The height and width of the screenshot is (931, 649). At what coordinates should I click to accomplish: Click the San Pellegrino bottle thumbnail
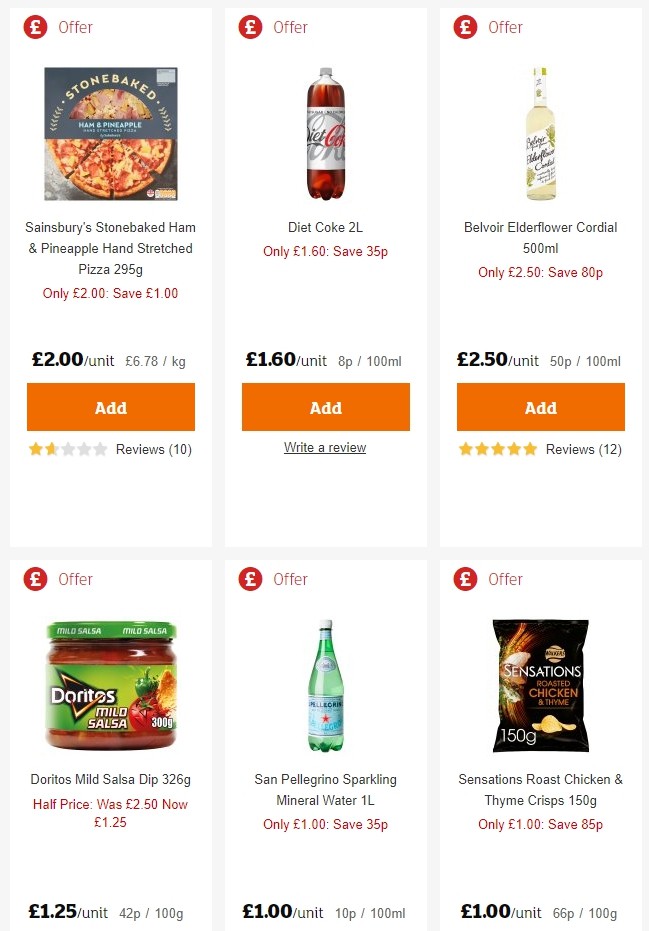pos(324,685)
